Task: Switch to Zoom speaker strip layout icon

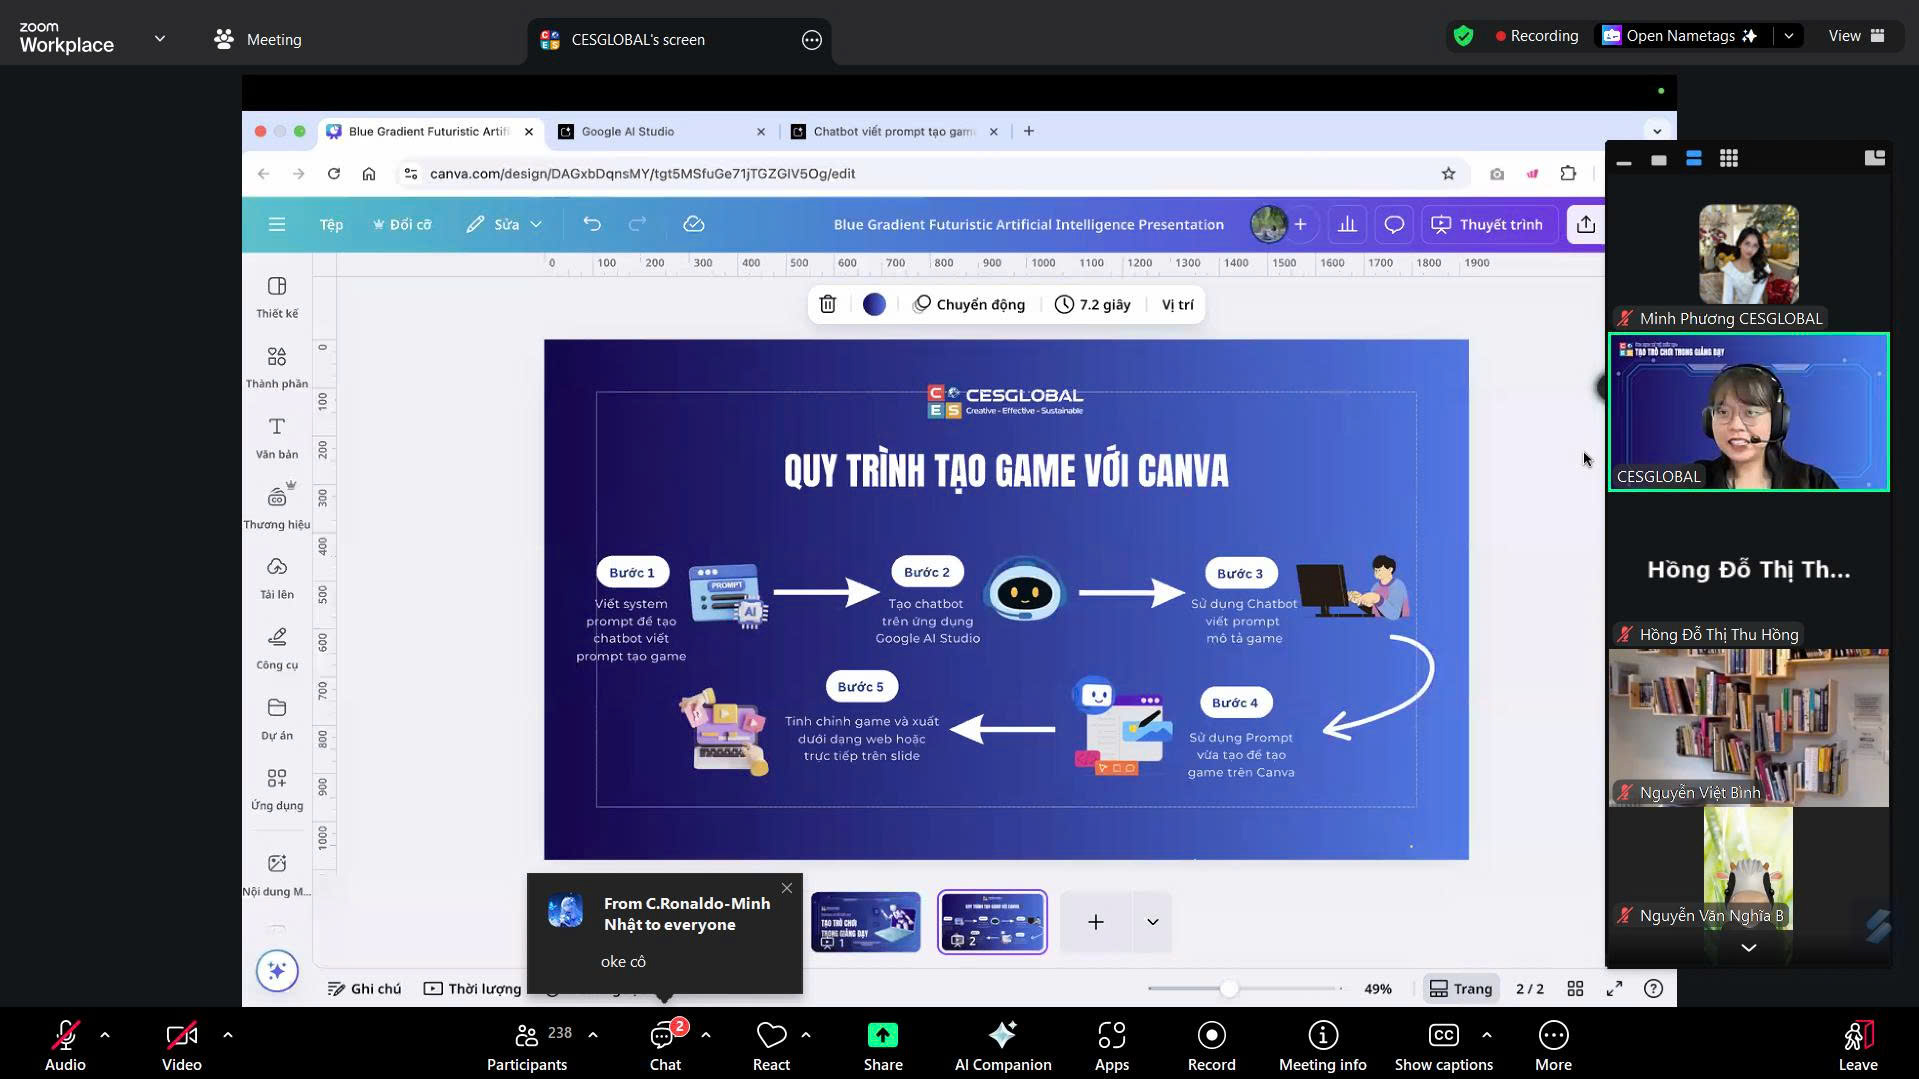Action: 1693,158
